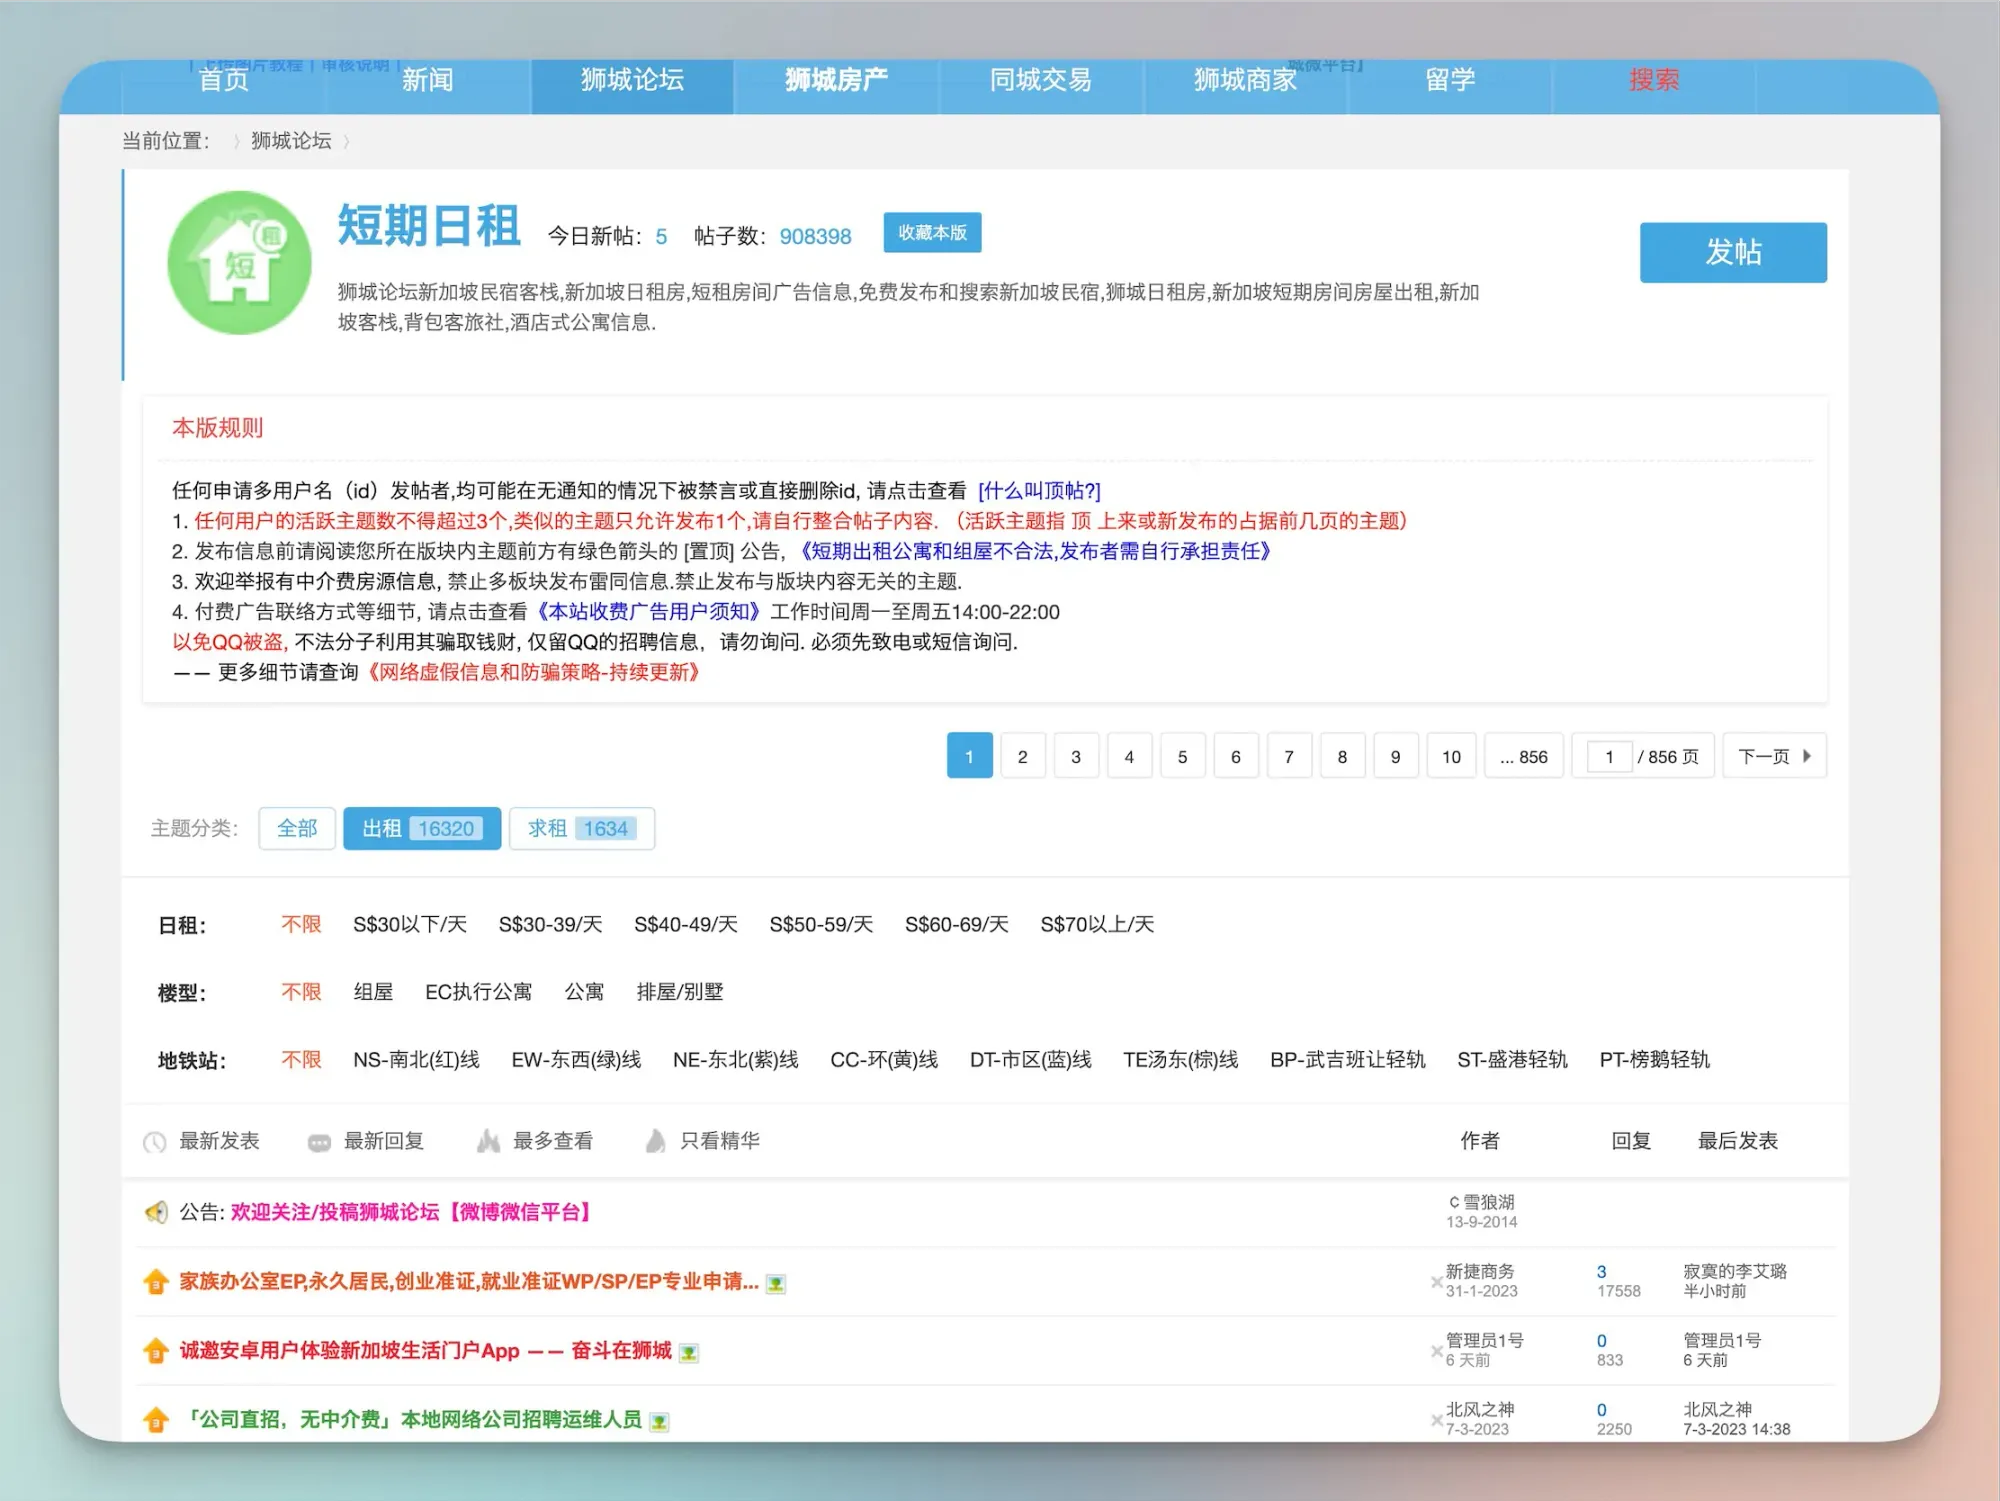Click the 收藏本版 button

click(x=932, y=233)
